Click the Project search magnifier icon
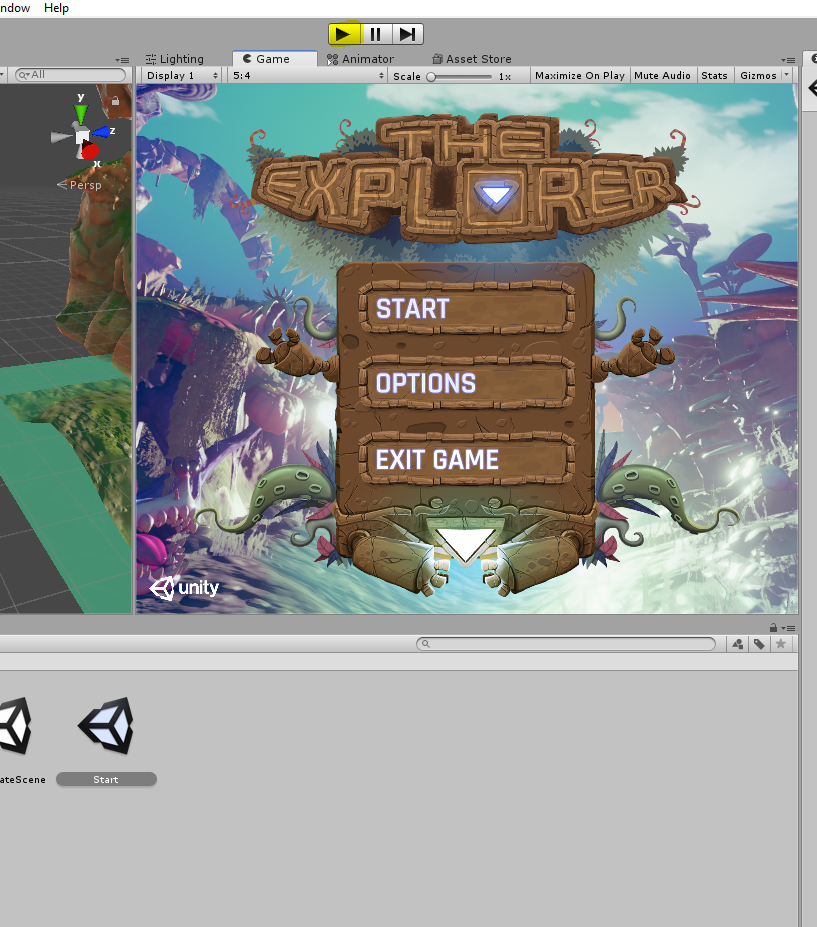 click(425, 644)
